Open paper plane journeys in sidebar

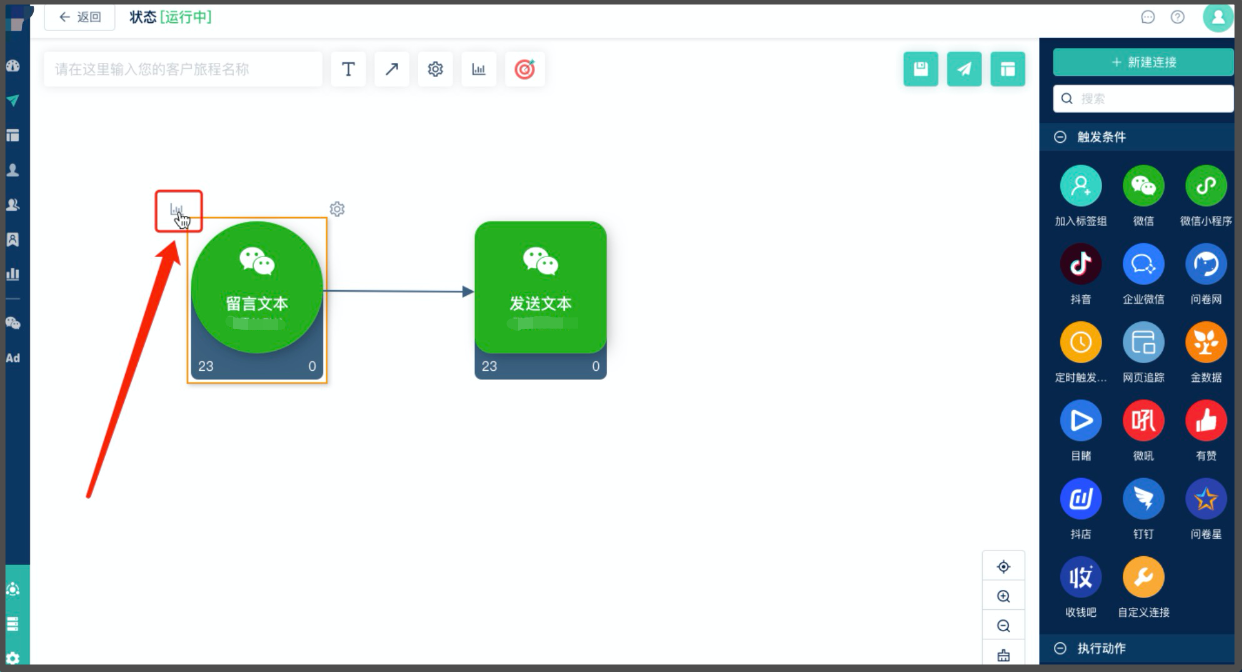point(13,101)
